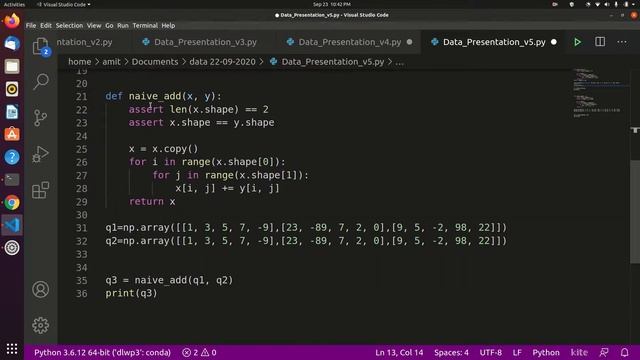Viewport: 640px width, 360px height.
Task: Change file encoding 'UTF-8'
Action: tap(491, 352)
